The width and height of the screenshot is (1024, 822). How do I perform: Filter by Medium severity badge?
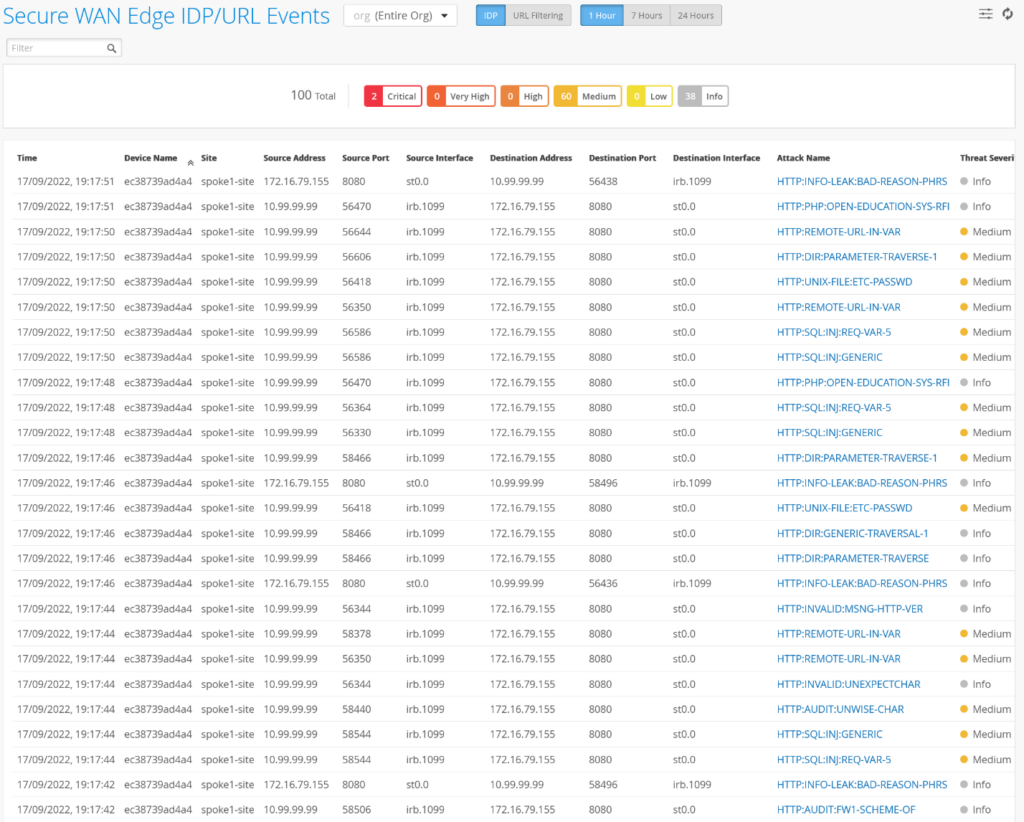click(x=588, y=97)
